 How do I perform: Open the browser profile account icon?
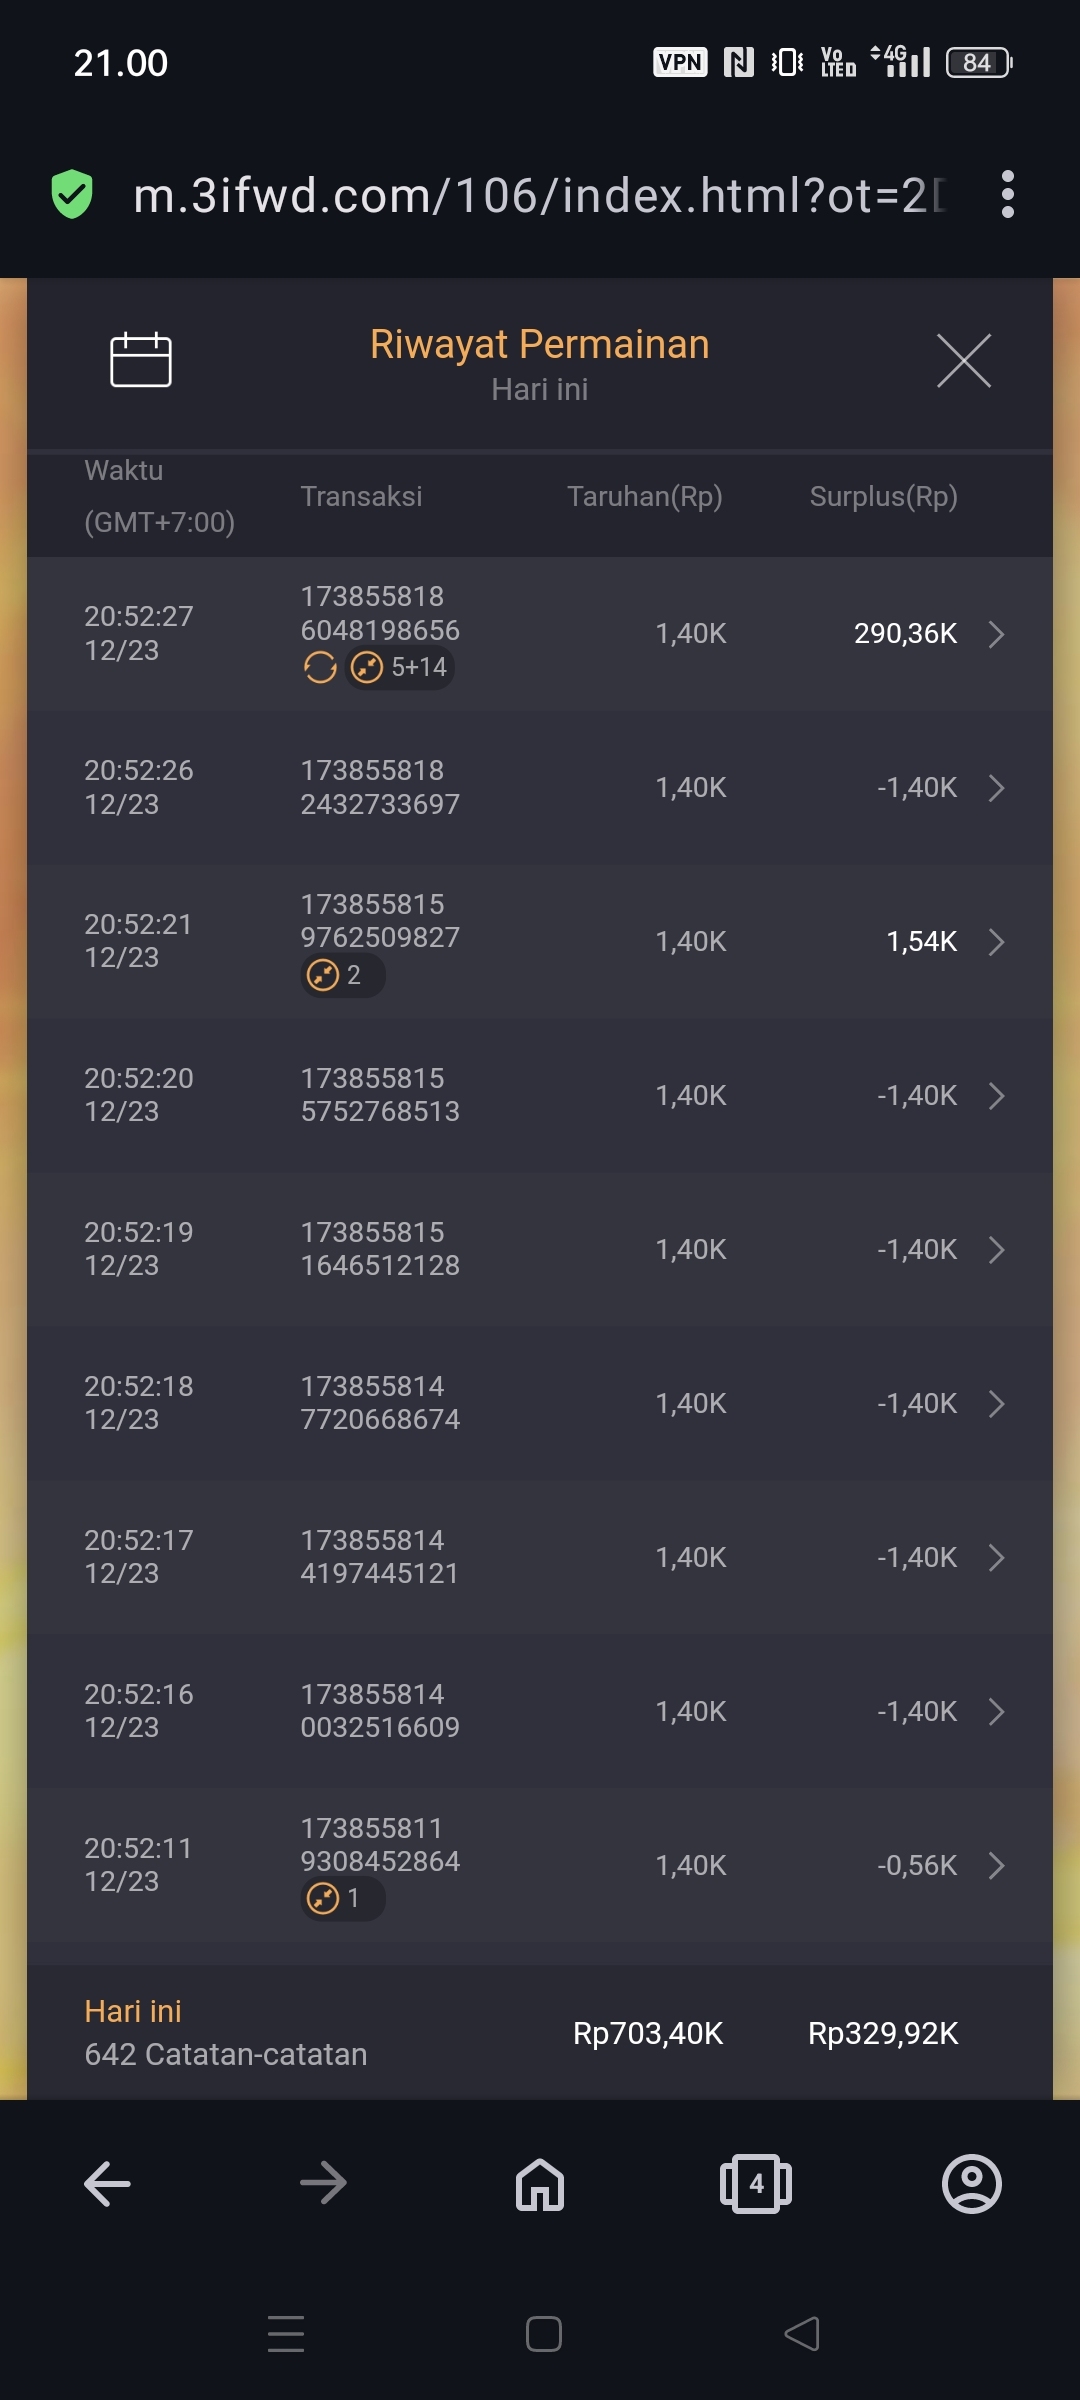coord(971,2184)
